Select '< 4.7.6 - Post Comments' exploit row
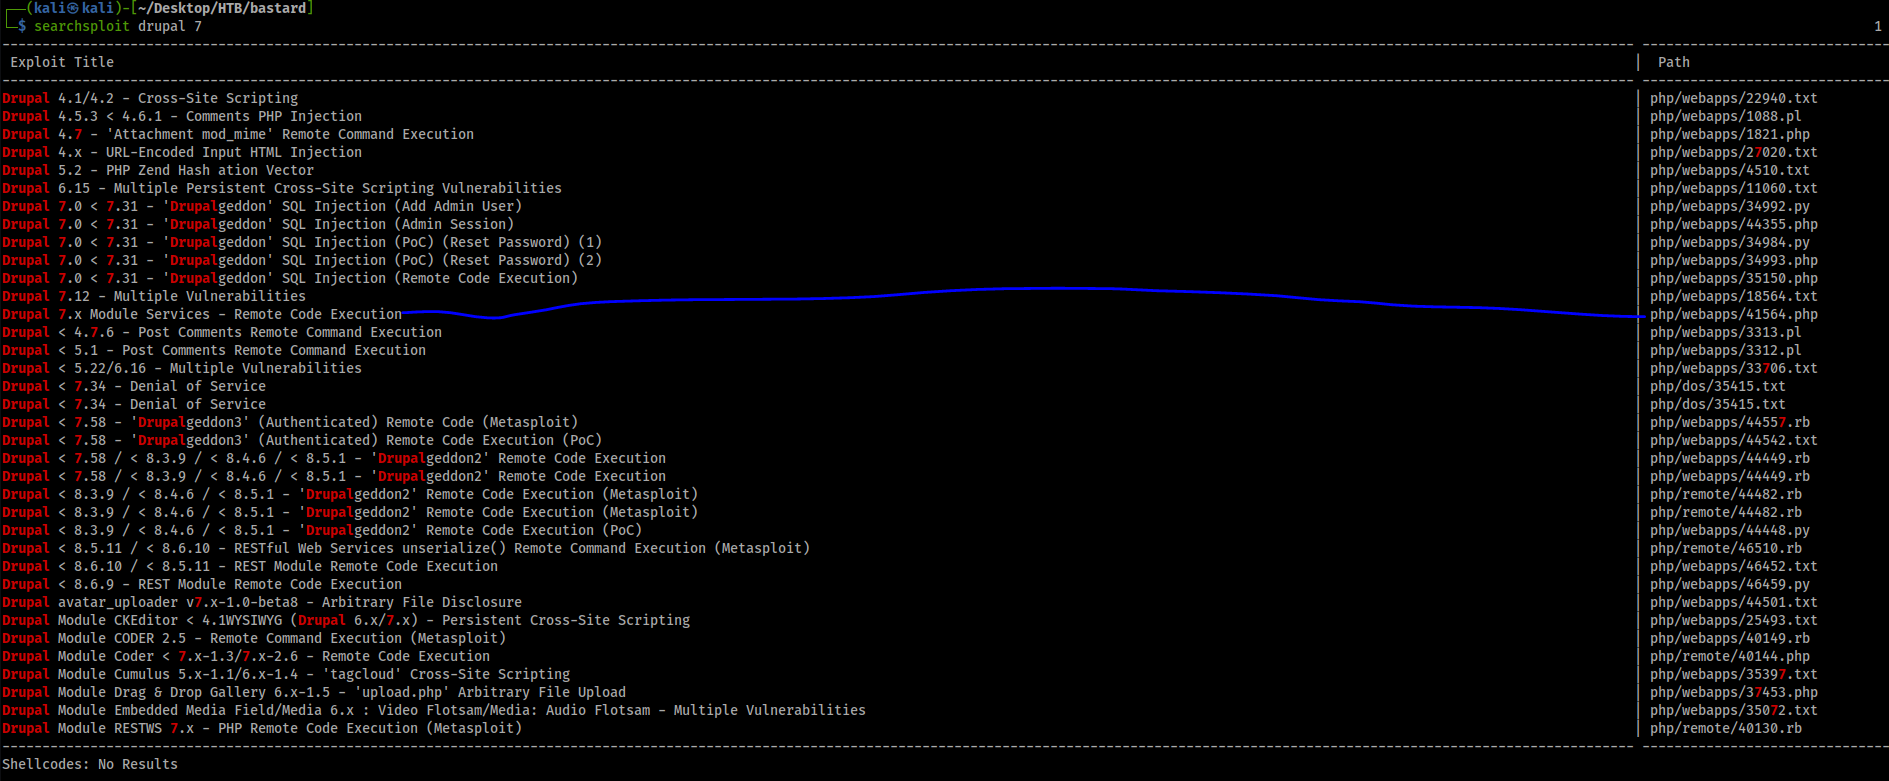Screen dimensions: 1889x781 coord(222,332)
